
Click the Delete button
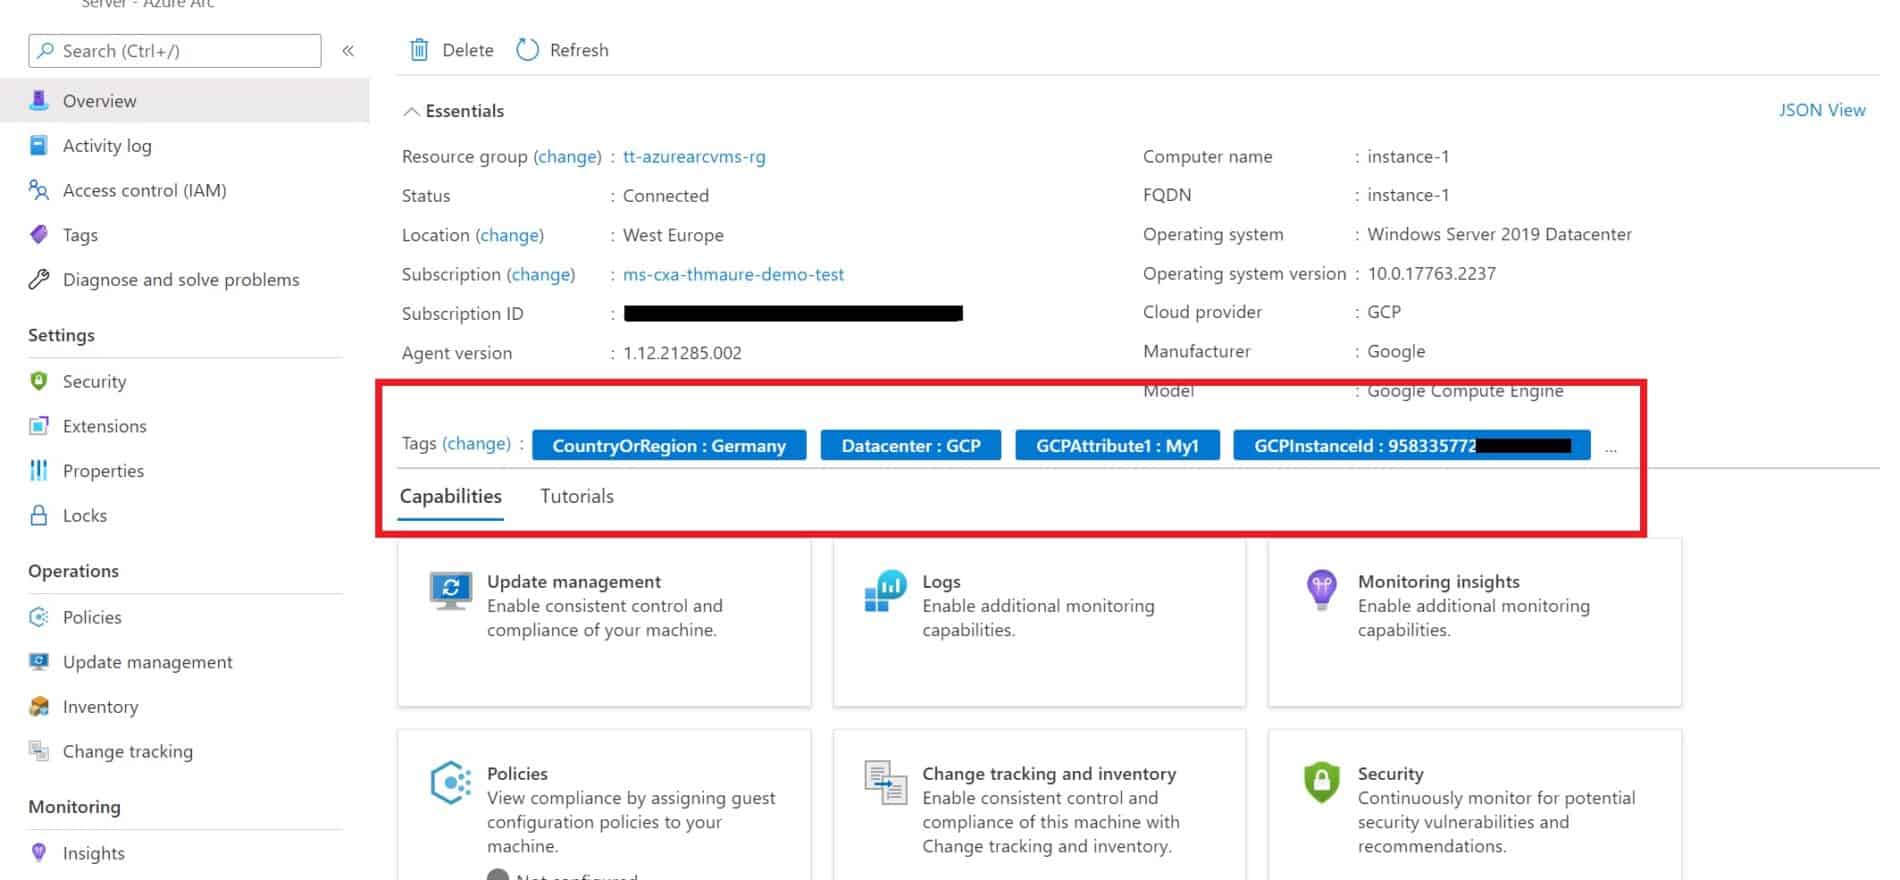point(451,50)
